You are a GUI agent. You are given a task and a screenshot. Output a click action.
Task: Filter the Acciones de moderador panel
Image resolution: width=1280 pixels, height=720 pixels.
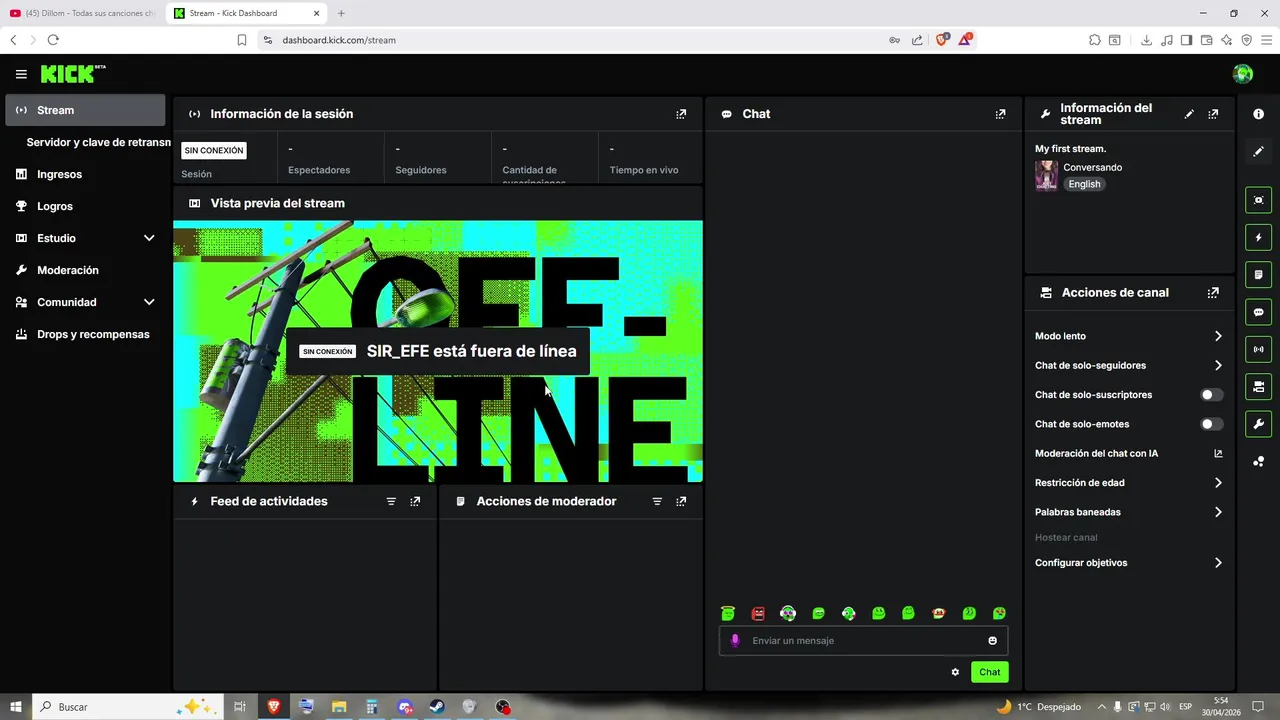tap(657, 501)
